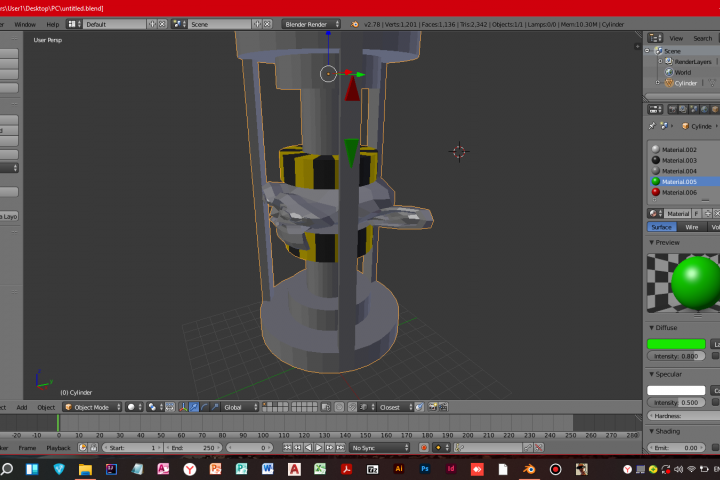The height and width of the screenshot is (480, 720).
Task: Open the Help menu
Action: pos(53,24)
